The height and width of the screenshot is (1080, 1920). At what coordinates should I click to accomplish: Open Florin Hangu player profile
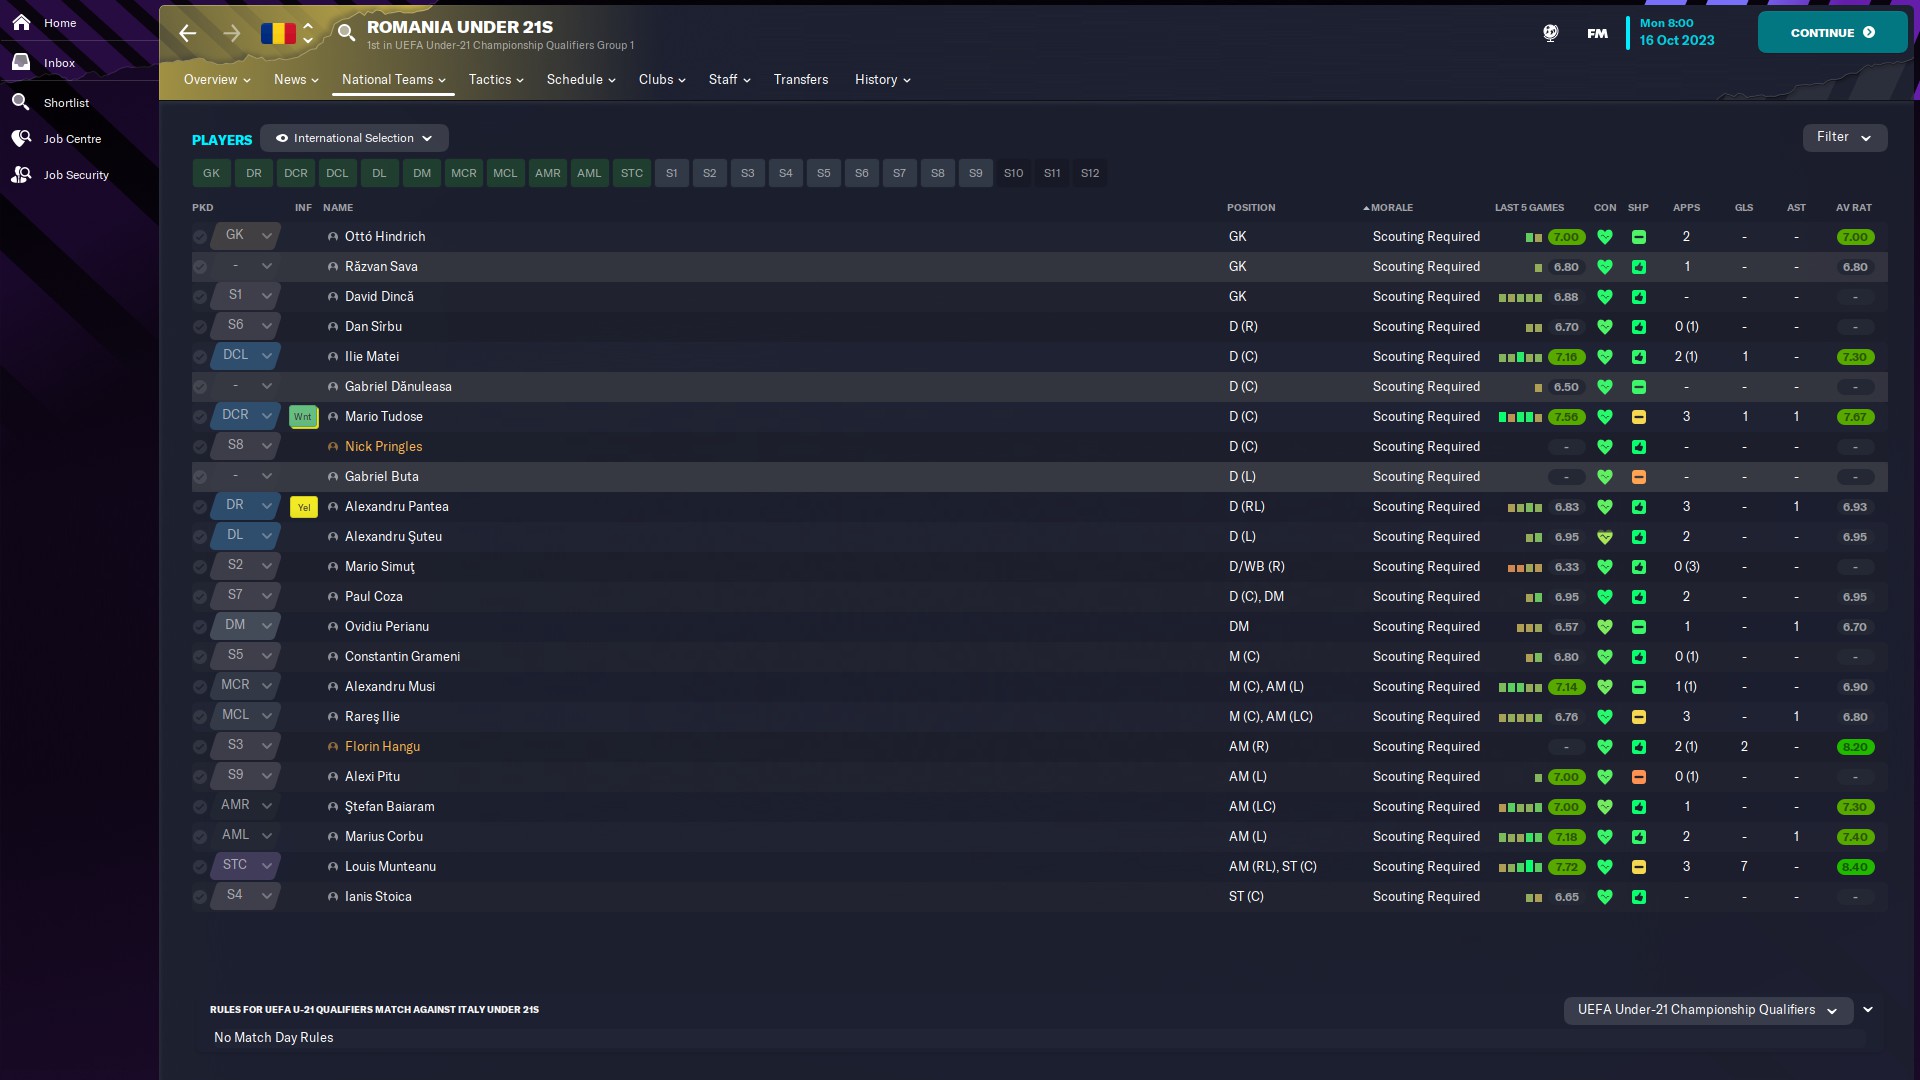382,747
